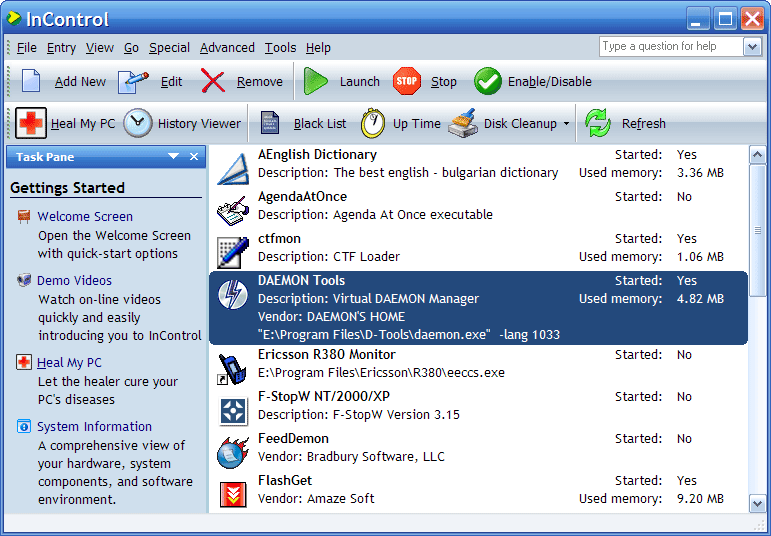
Task: Open the File menu
Action: coord(27,48)
